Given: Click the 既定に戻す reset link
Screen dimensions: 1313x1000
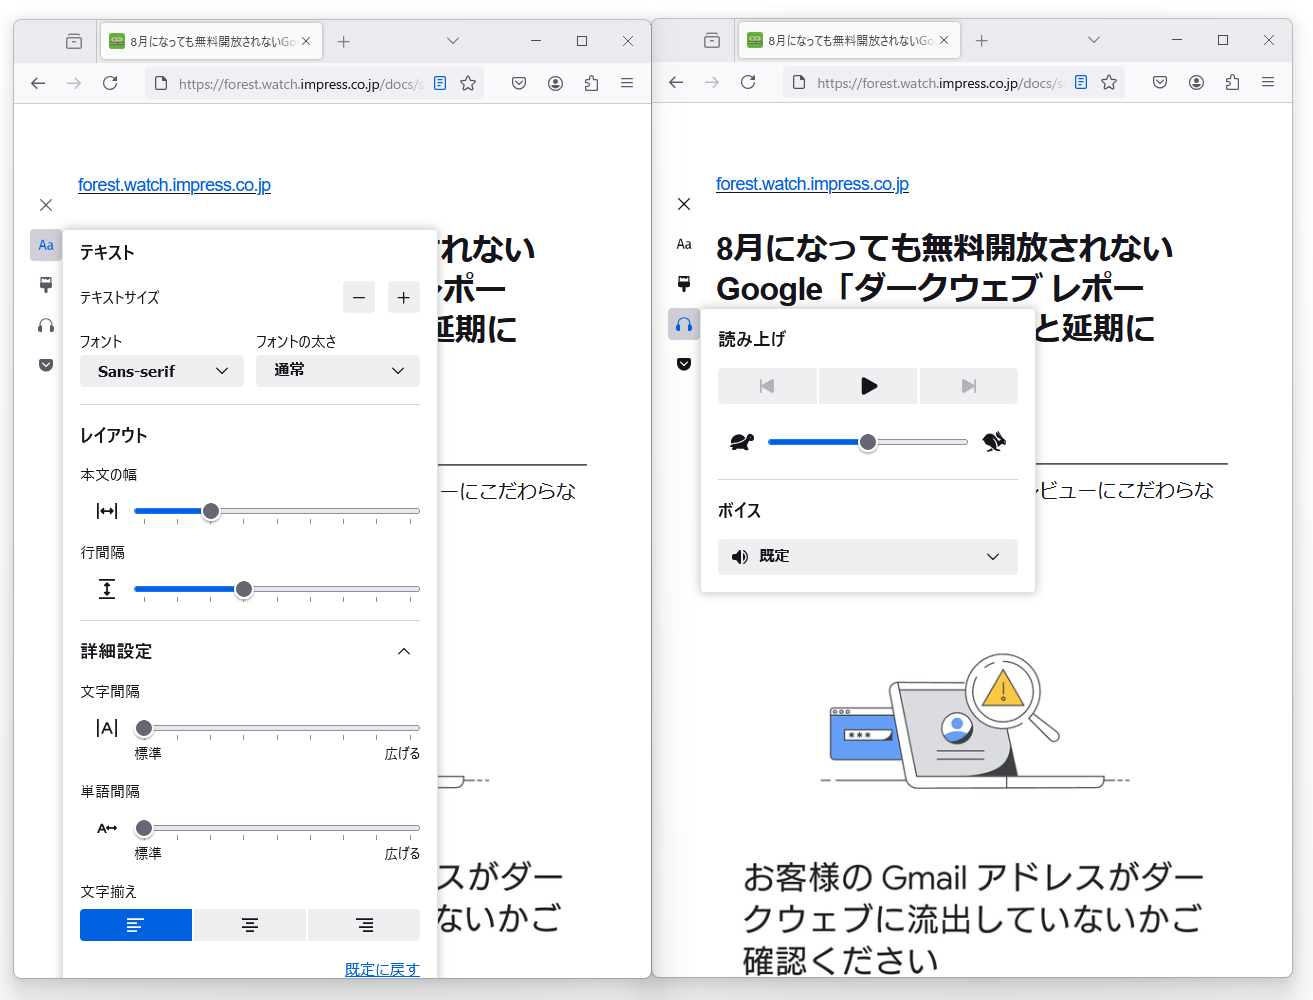Looking at the screenshot, I should (x=381, y=969).
